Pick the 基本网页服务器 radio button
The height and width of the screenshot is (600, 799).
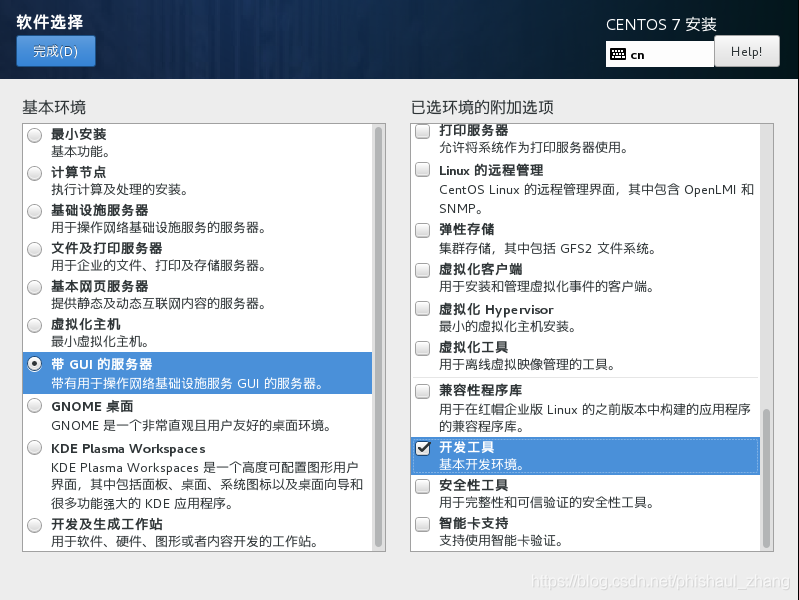35,287
